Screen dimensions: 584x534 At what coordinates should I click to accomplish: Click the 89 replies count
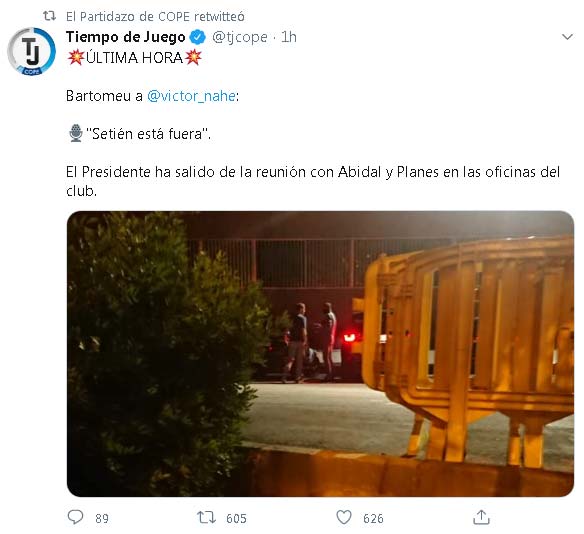click(x=102, y=518)
